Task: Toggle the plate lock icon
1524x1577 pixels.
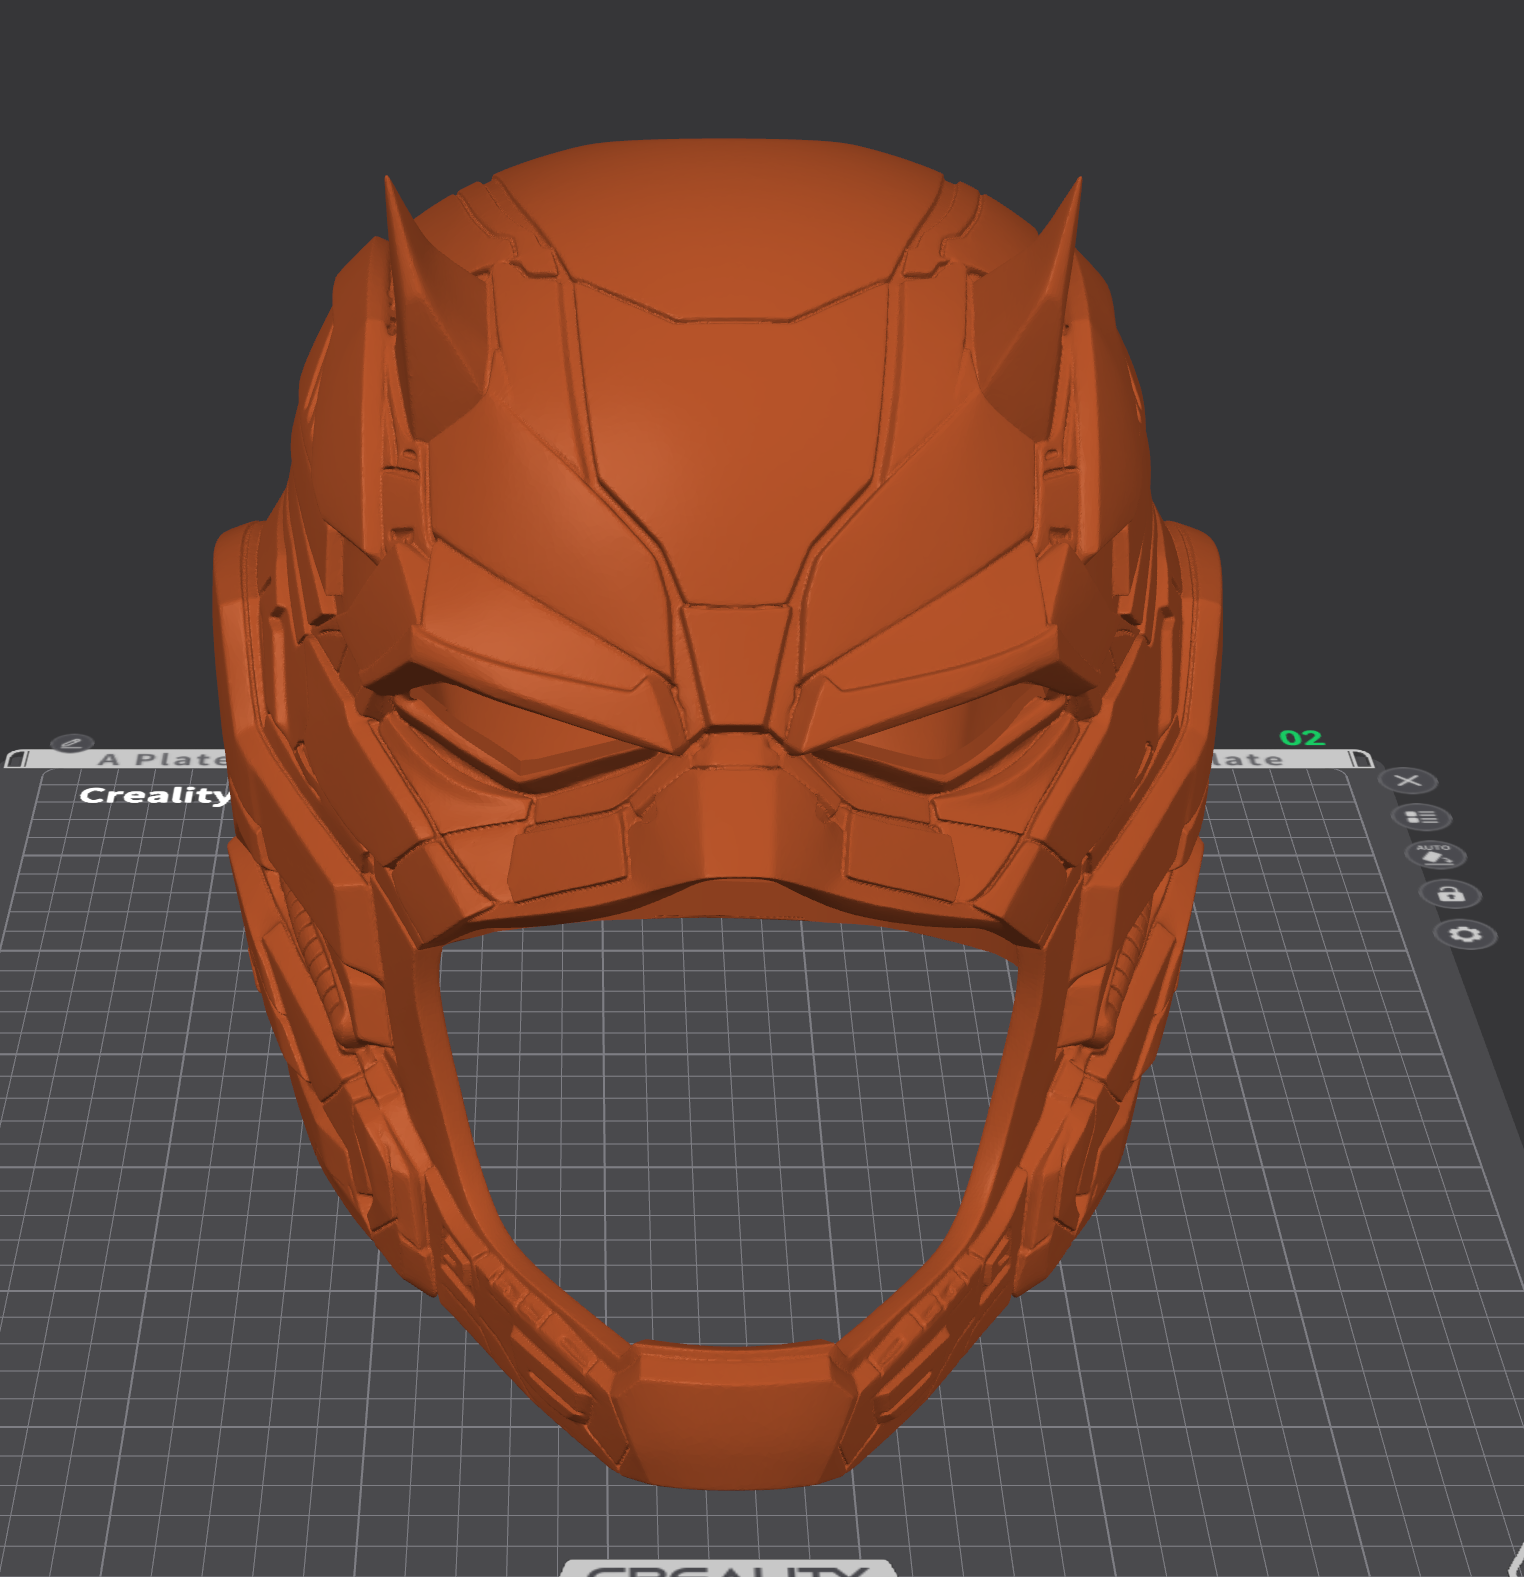Action: click(x=1450, y=893)
